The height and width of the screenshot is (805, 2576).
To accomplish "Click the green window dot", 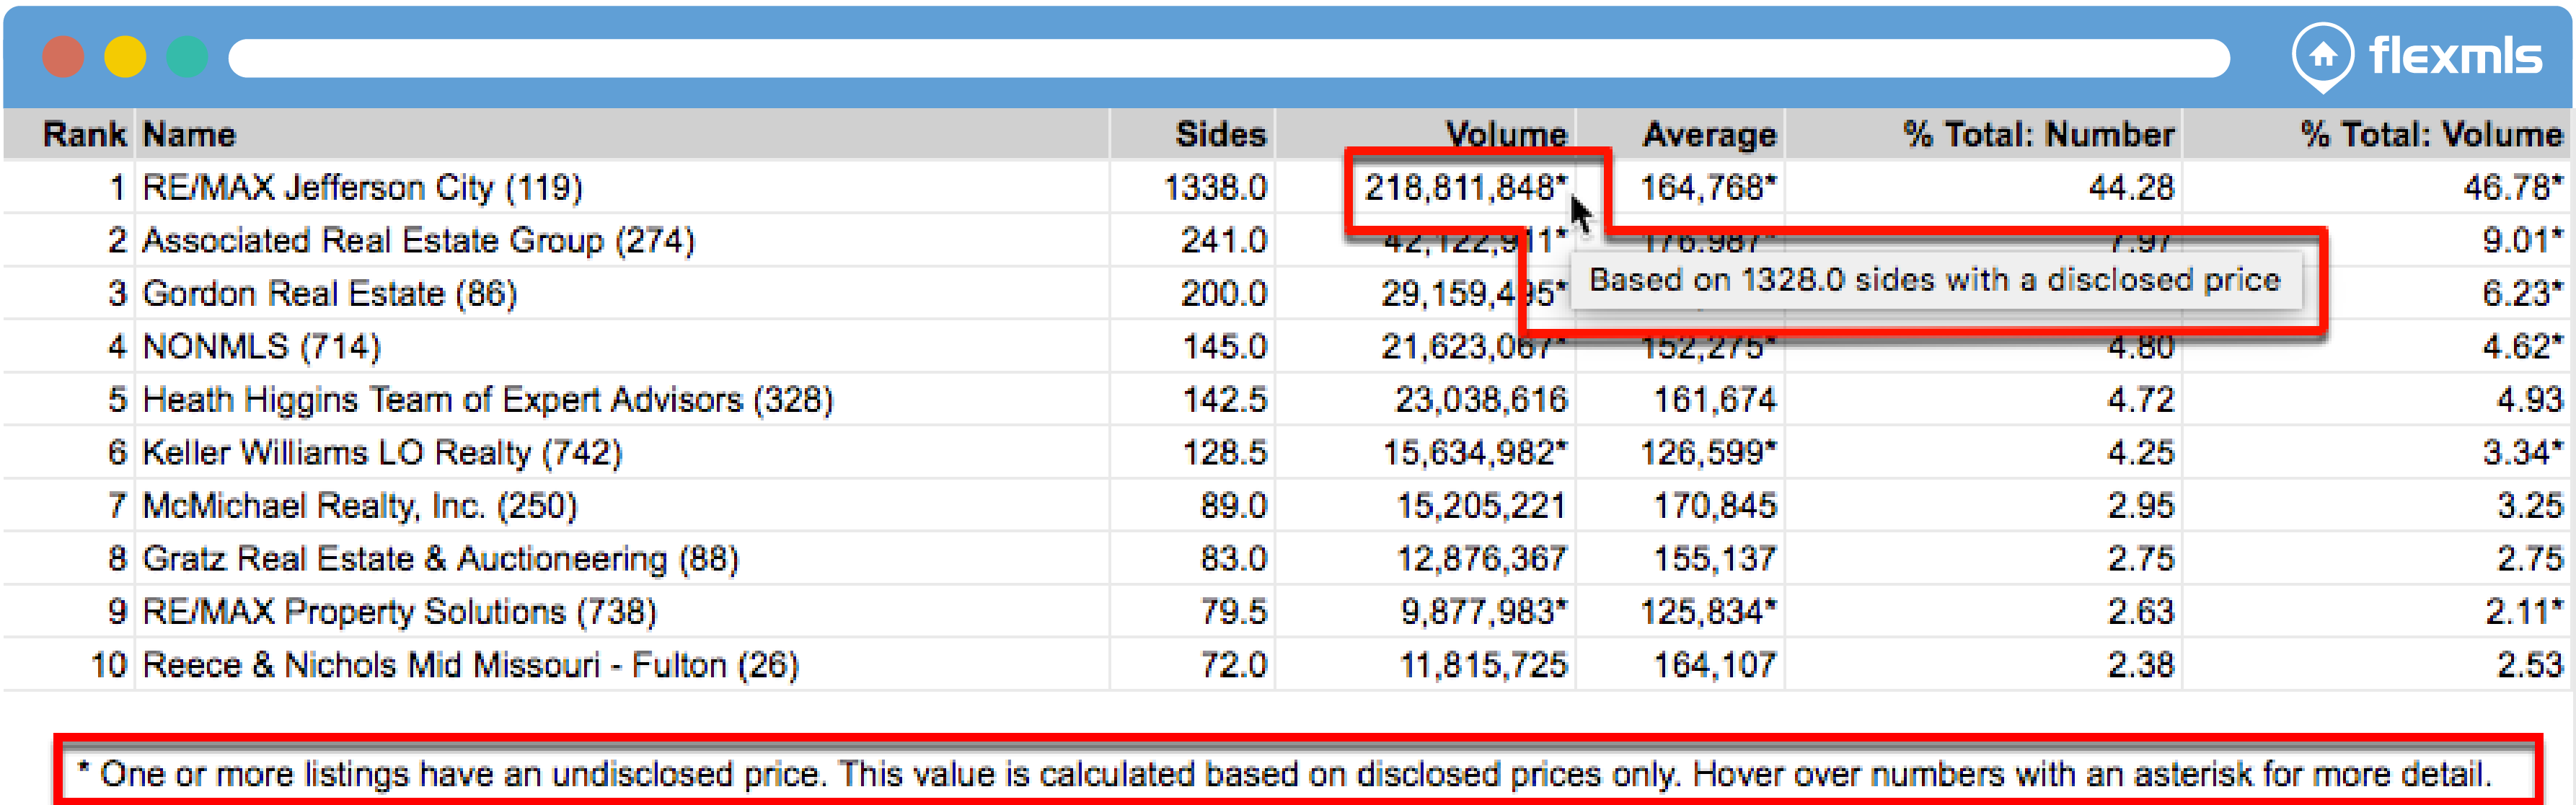I will [x=187, y=57].
